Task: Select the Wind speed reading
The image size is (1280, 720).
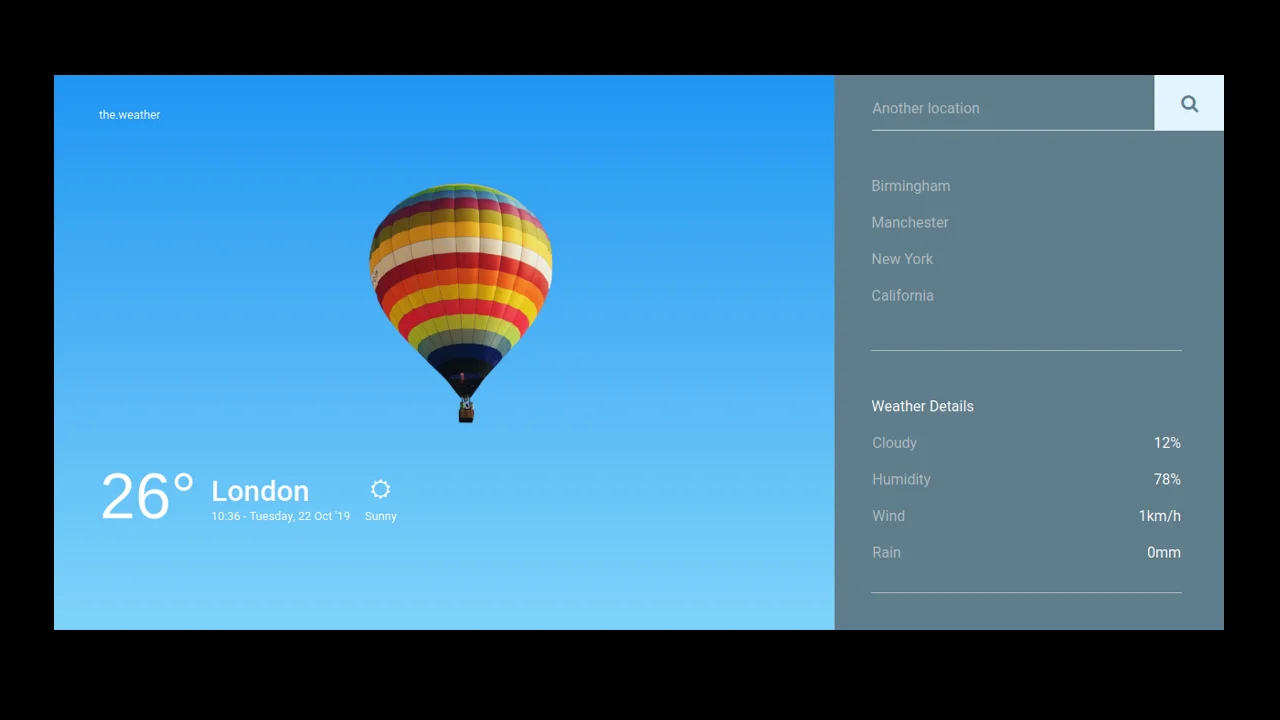Action: (x=1159, y=515)
